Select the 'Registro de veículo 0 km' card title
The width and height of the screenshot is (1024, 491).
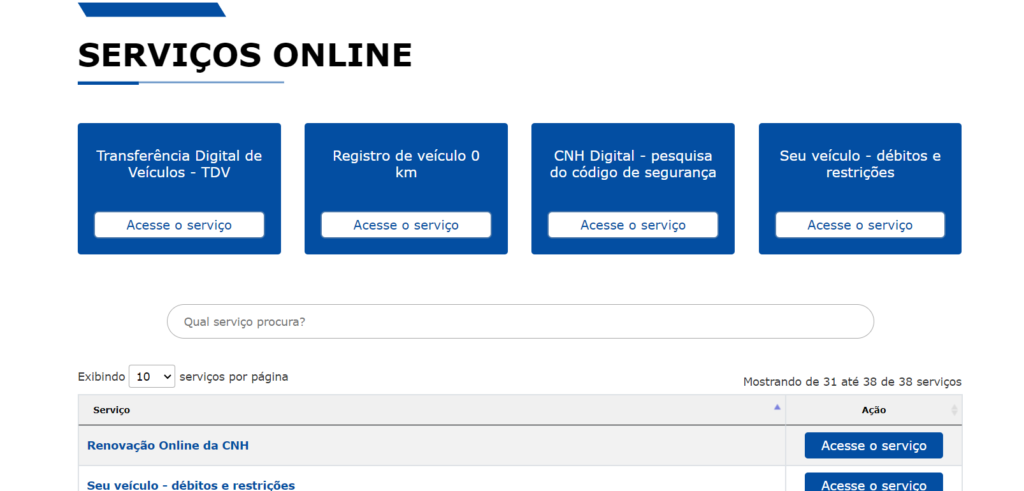(x=406, y=164)
